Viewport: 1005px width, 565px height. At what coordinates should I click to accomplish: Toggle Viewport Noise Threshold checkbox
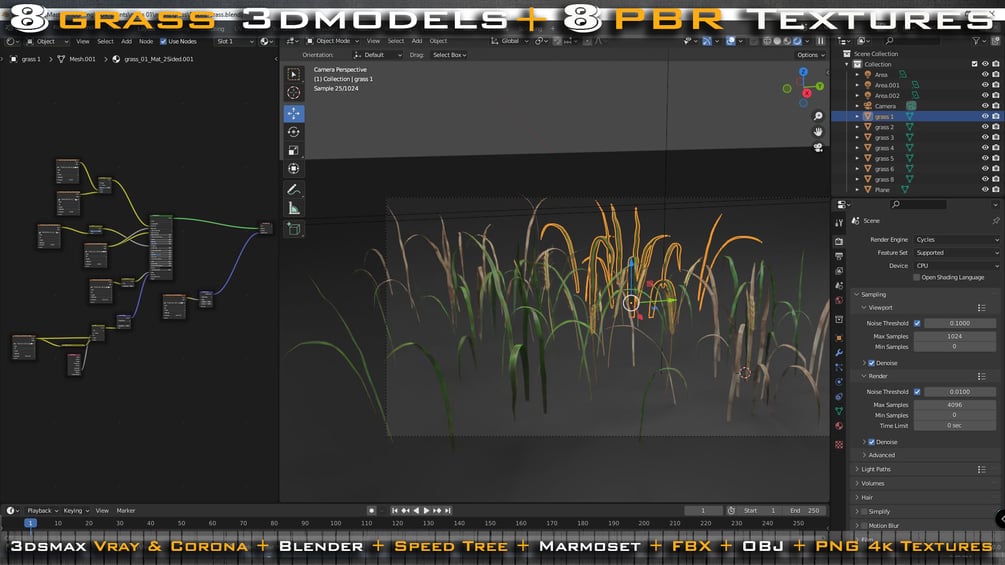click(917, 323)
